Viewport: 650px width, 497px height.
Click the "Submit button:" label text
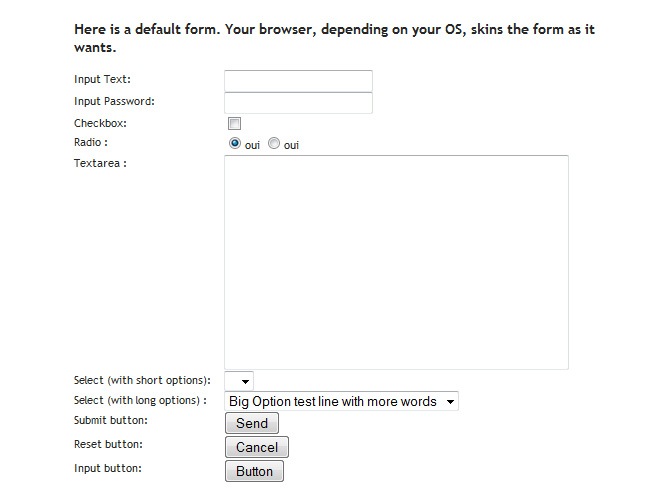[111, 420]
